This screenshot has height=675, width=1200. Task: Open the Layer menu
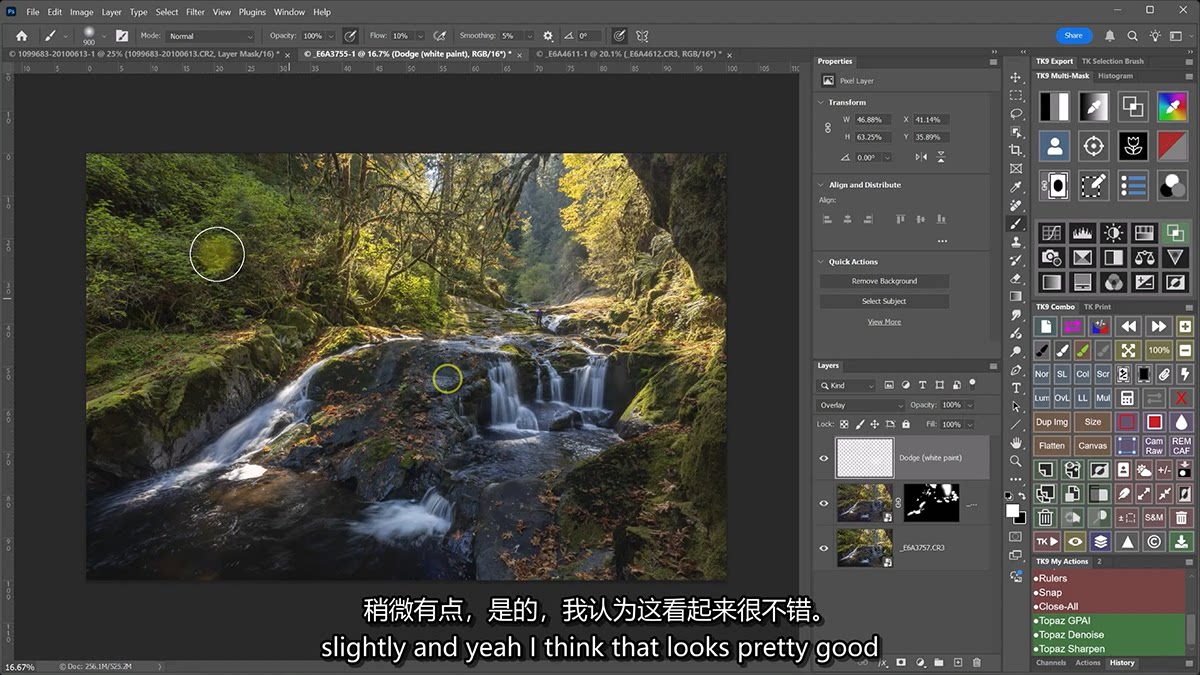(111, 12)
